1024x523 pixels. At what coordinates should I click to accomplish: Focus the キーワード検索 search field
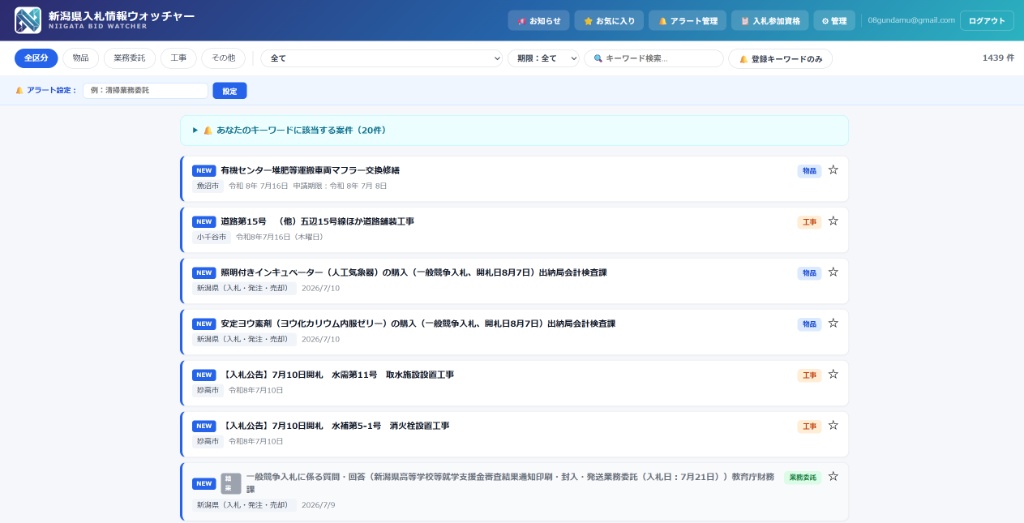[654, 58]
